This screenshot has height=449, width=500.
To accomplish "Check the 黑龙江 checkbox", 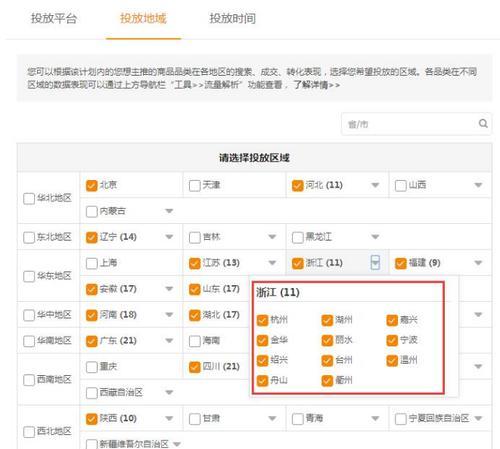I will pyautogui.click(x=297, y=237).
